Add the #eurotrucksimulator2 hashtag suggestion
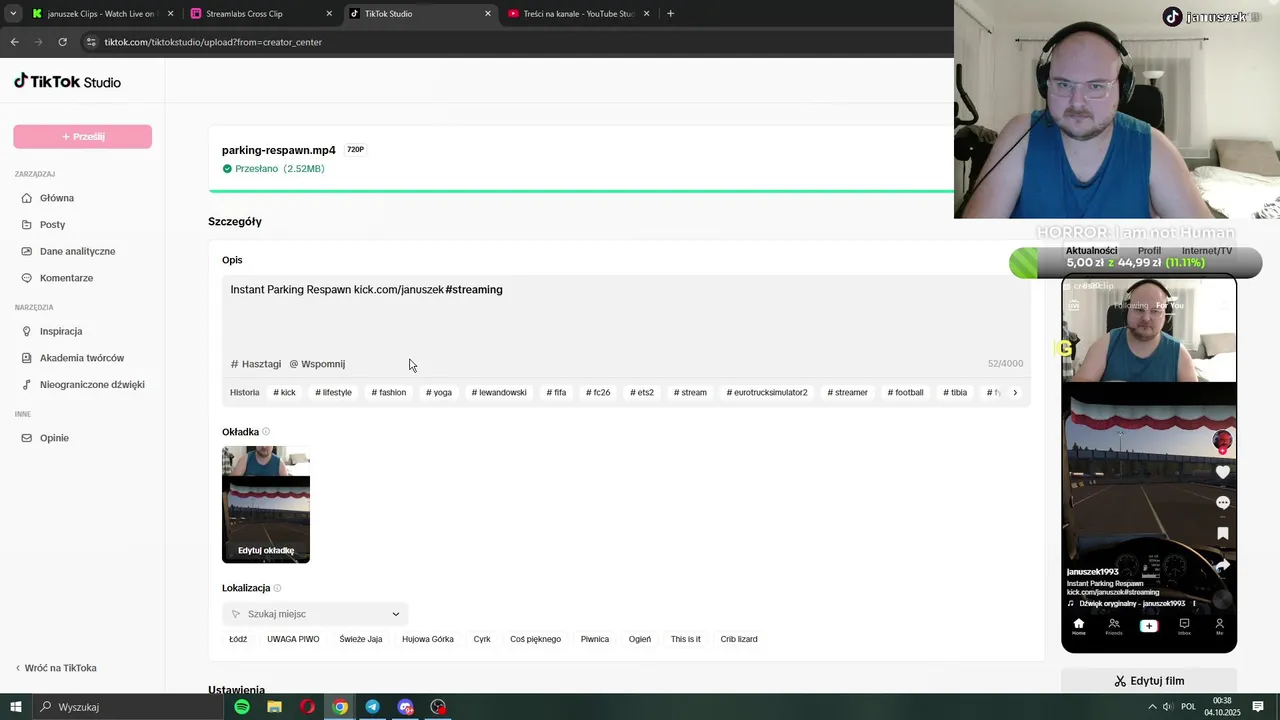 click(x=767, y=393)
